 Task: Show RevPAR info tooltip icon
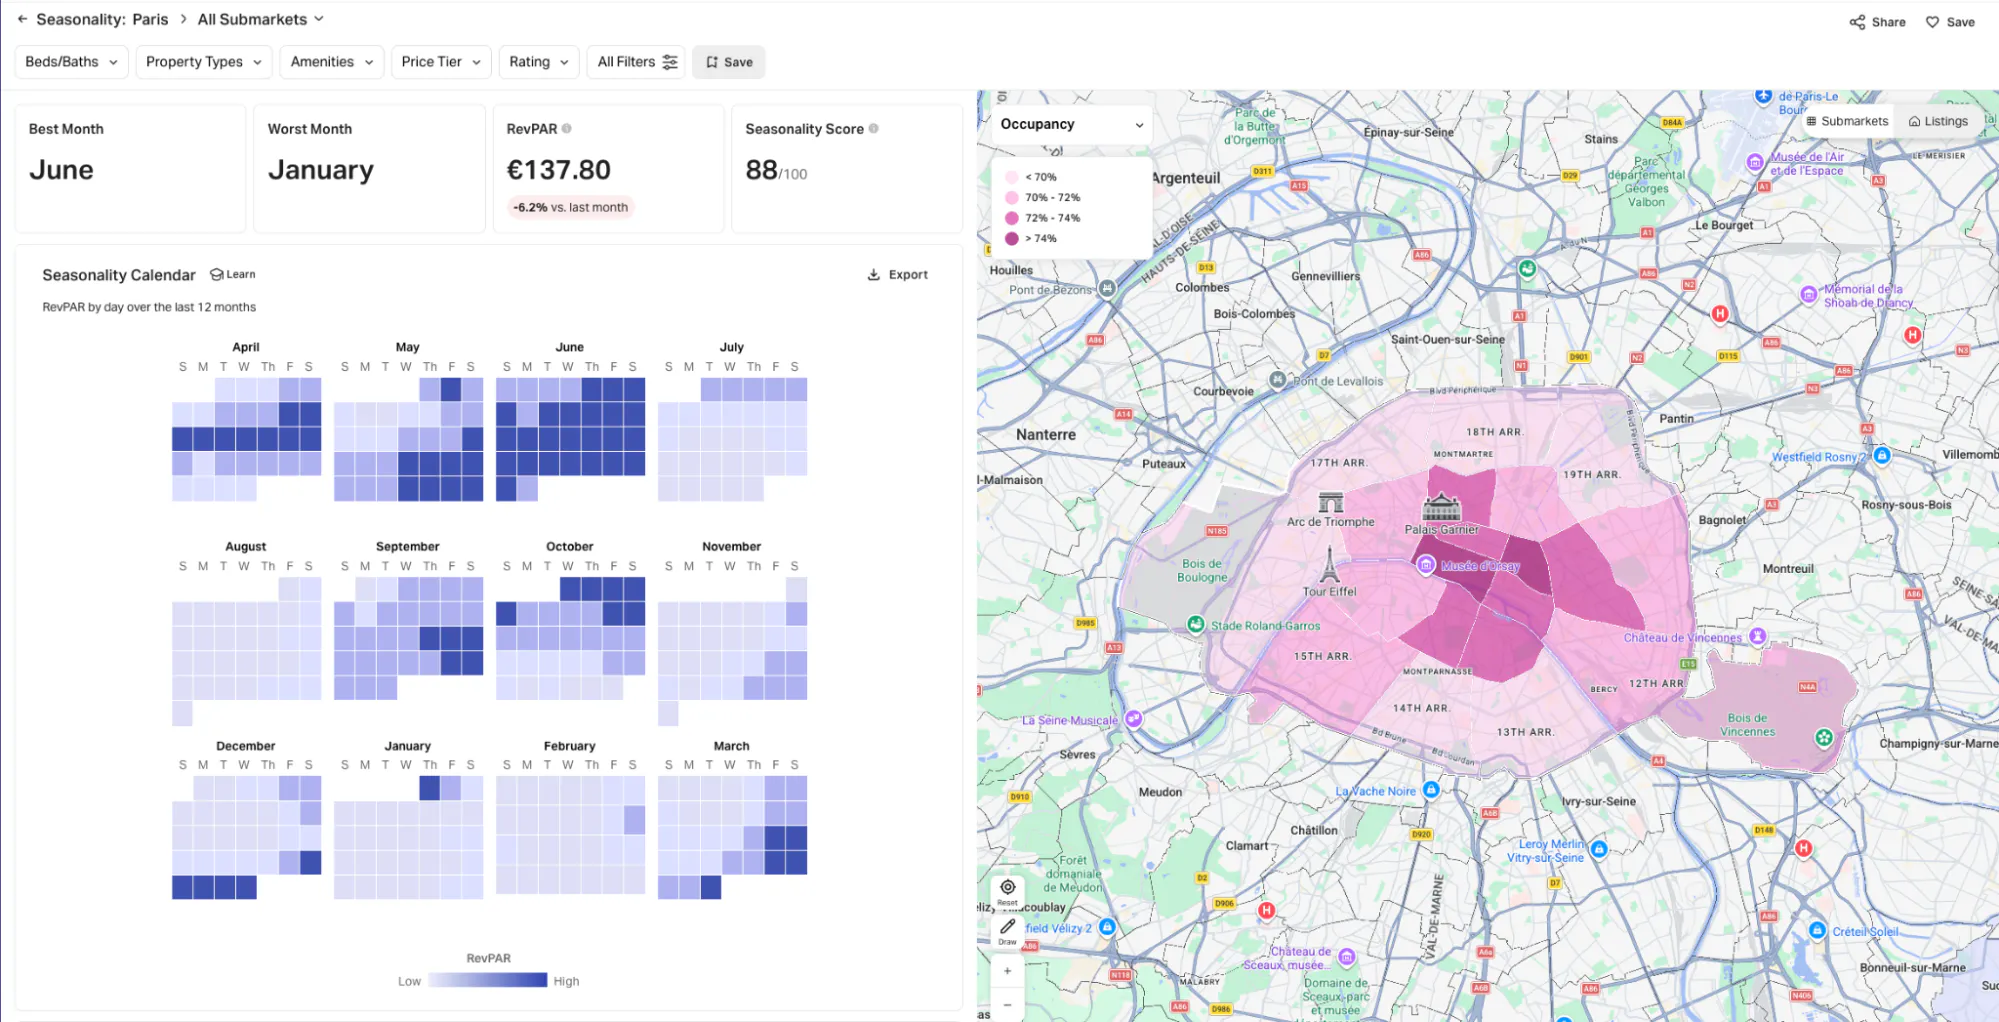pyautogui.click(x=567, y=129)
